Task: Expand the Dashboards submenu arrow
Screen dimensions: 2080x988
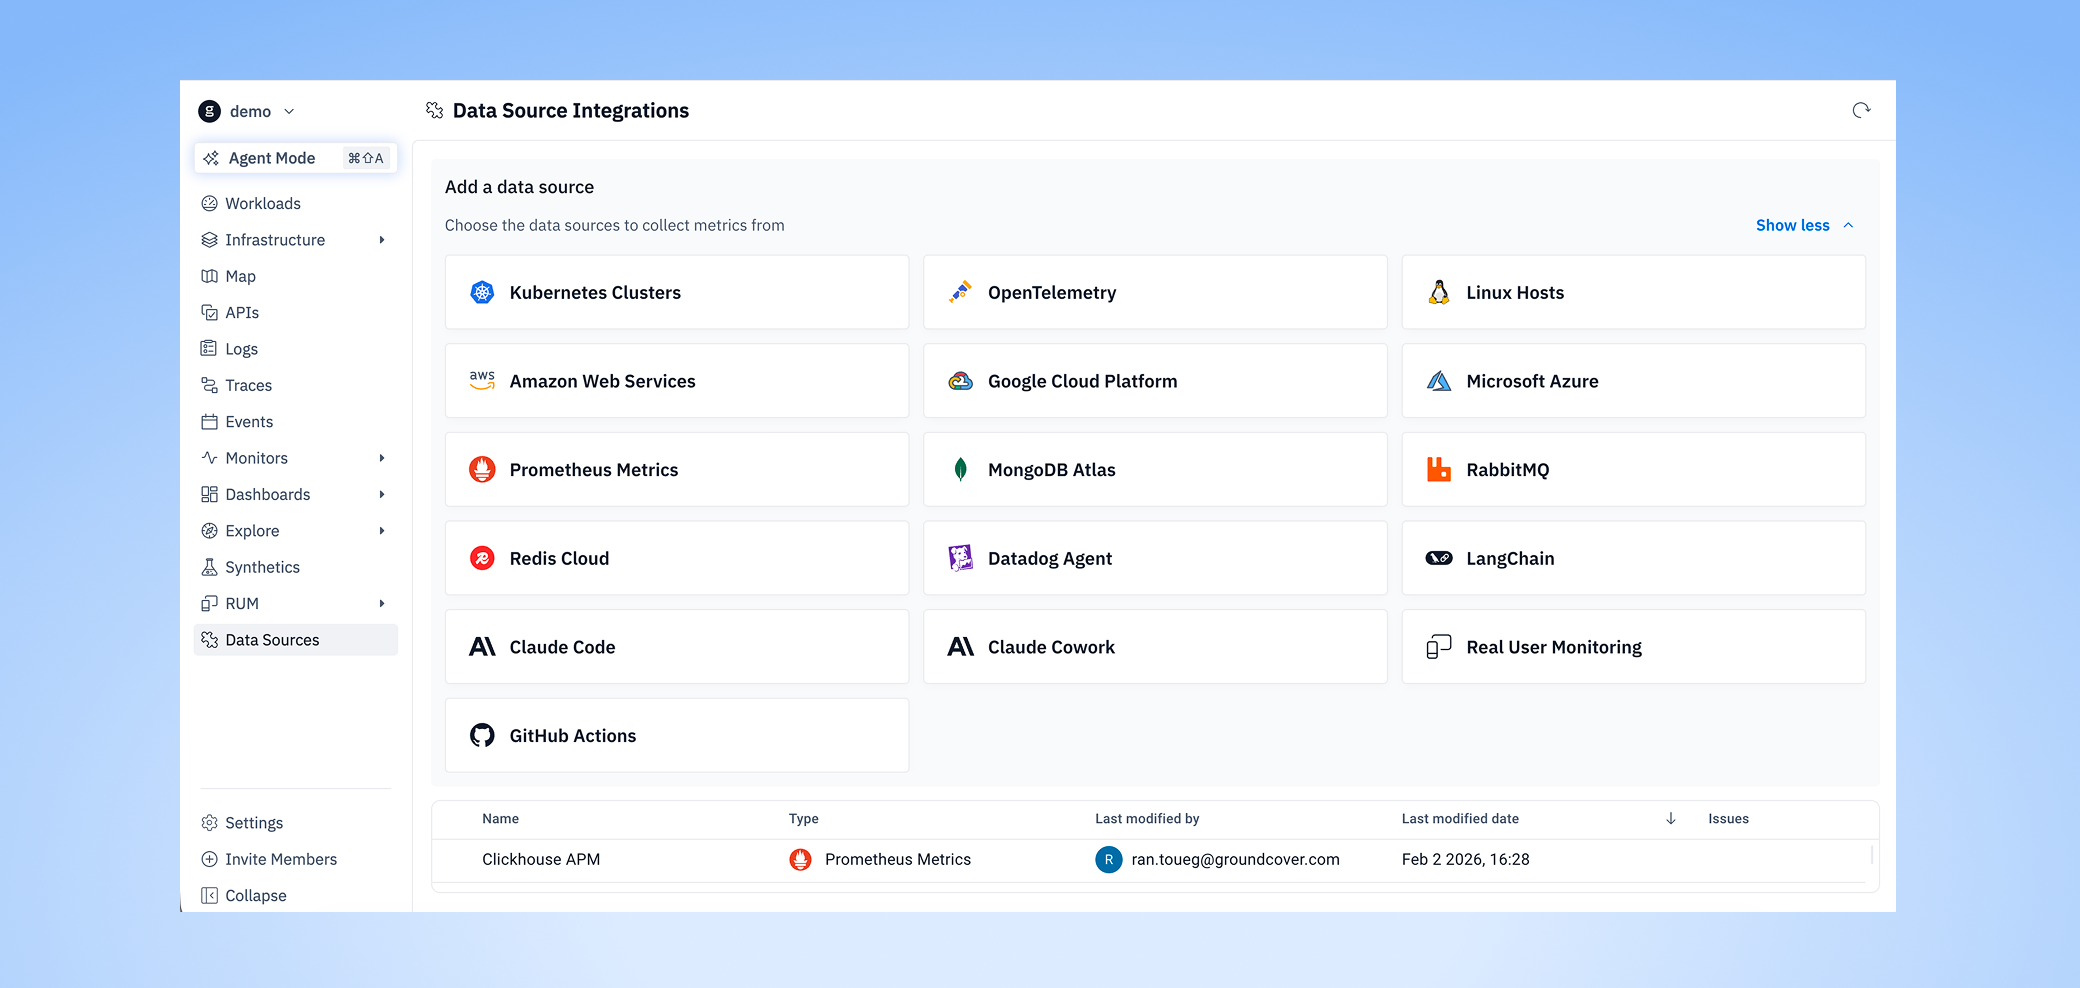Action: 382,494
